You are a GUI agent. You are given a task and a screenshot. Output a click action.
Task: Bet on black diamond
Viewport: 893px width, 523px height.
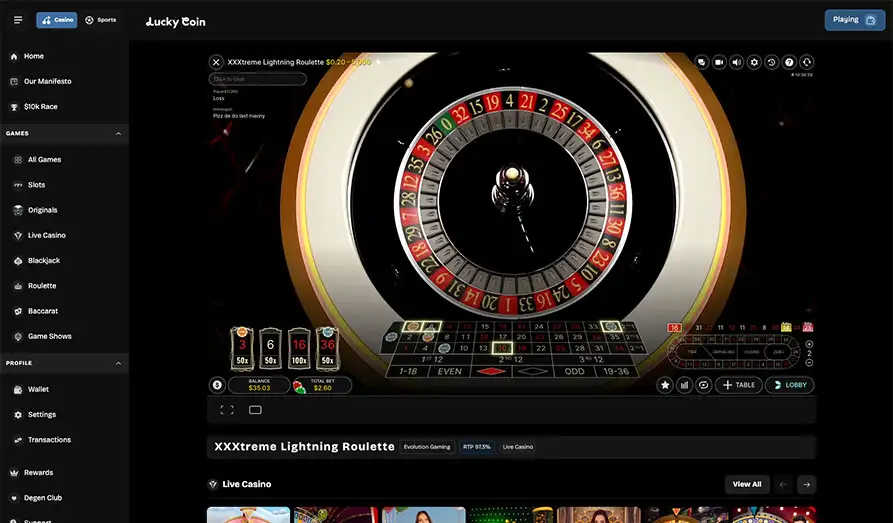pos(532,371)
